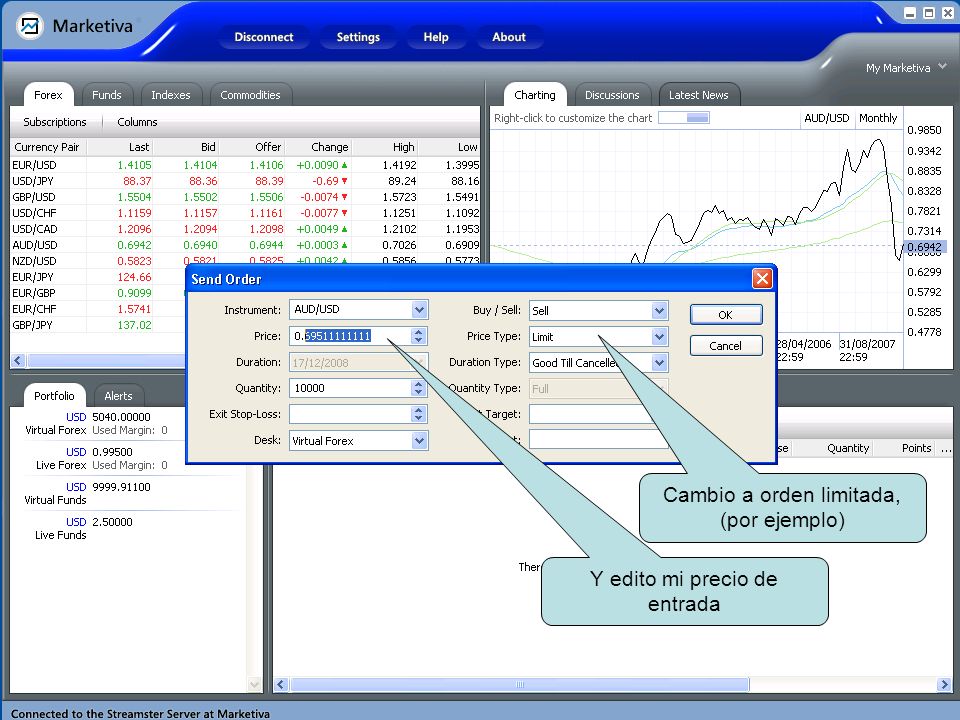Click the Currency Pair column header

pos(48,147)
